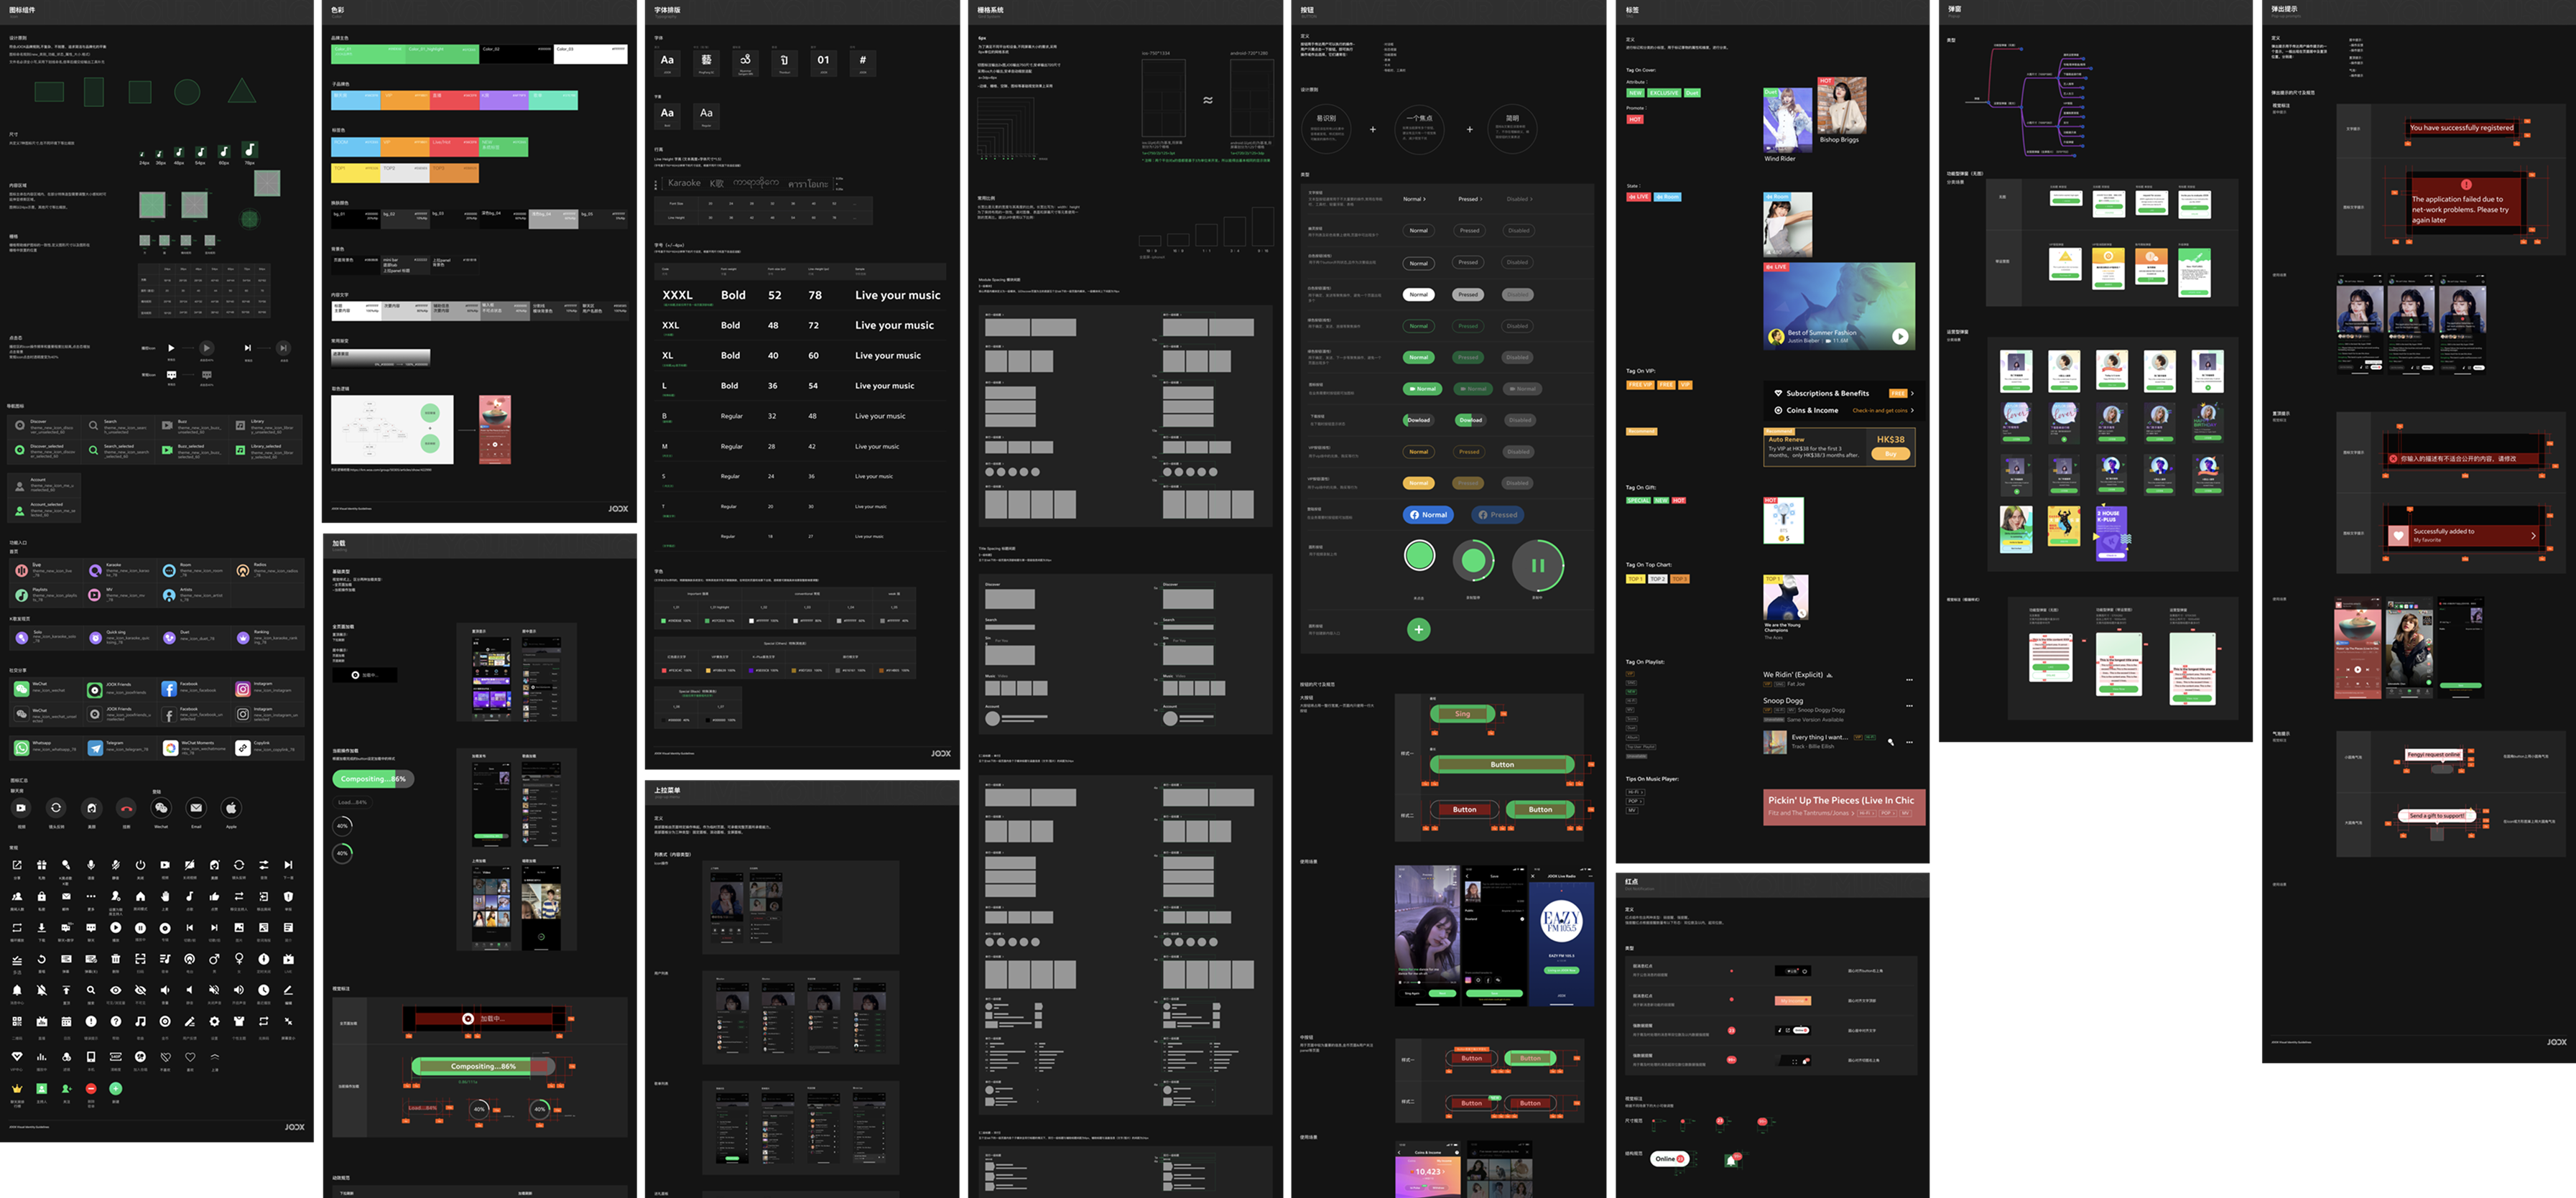Image resolution: width=2576 pixels, height=1198 pixels.
Task: Click the green 'Compositing...86%' progress button
Action: pyautogui.click(x=373, y=779)
